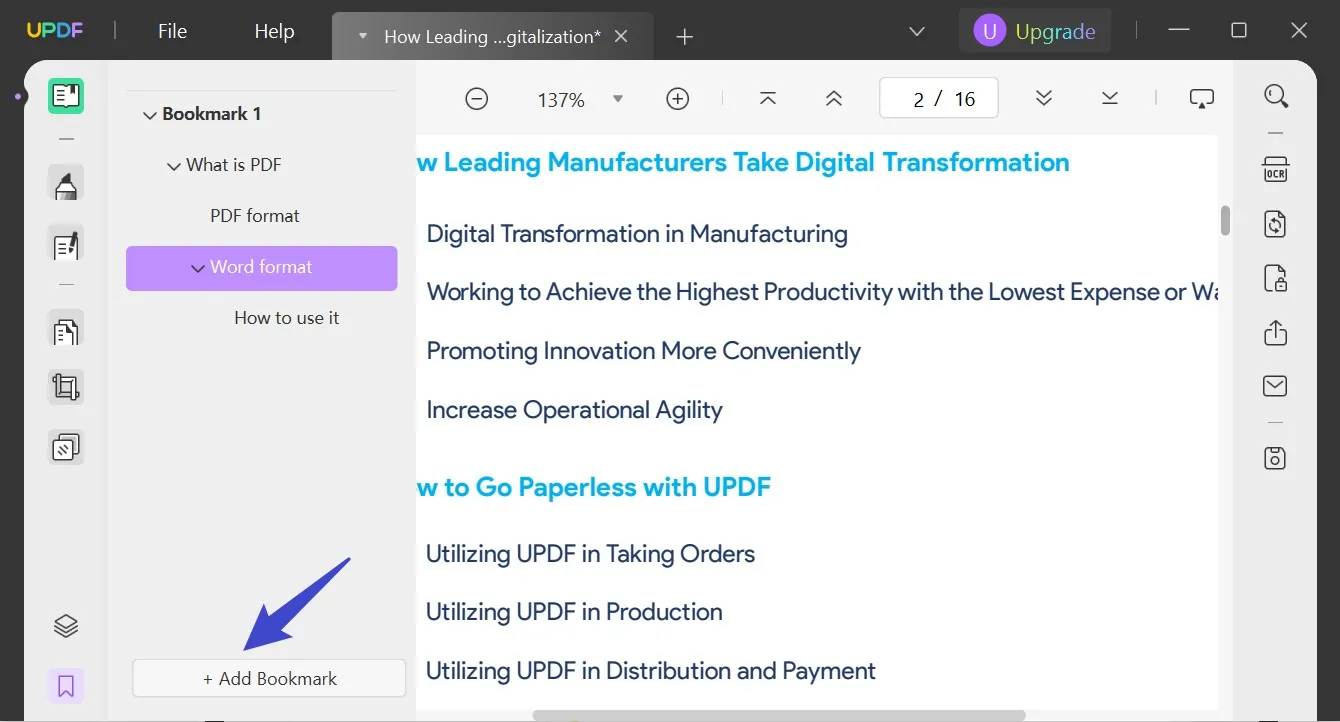
Task: Zoom in with the plus button
Action: pos(678,99)
